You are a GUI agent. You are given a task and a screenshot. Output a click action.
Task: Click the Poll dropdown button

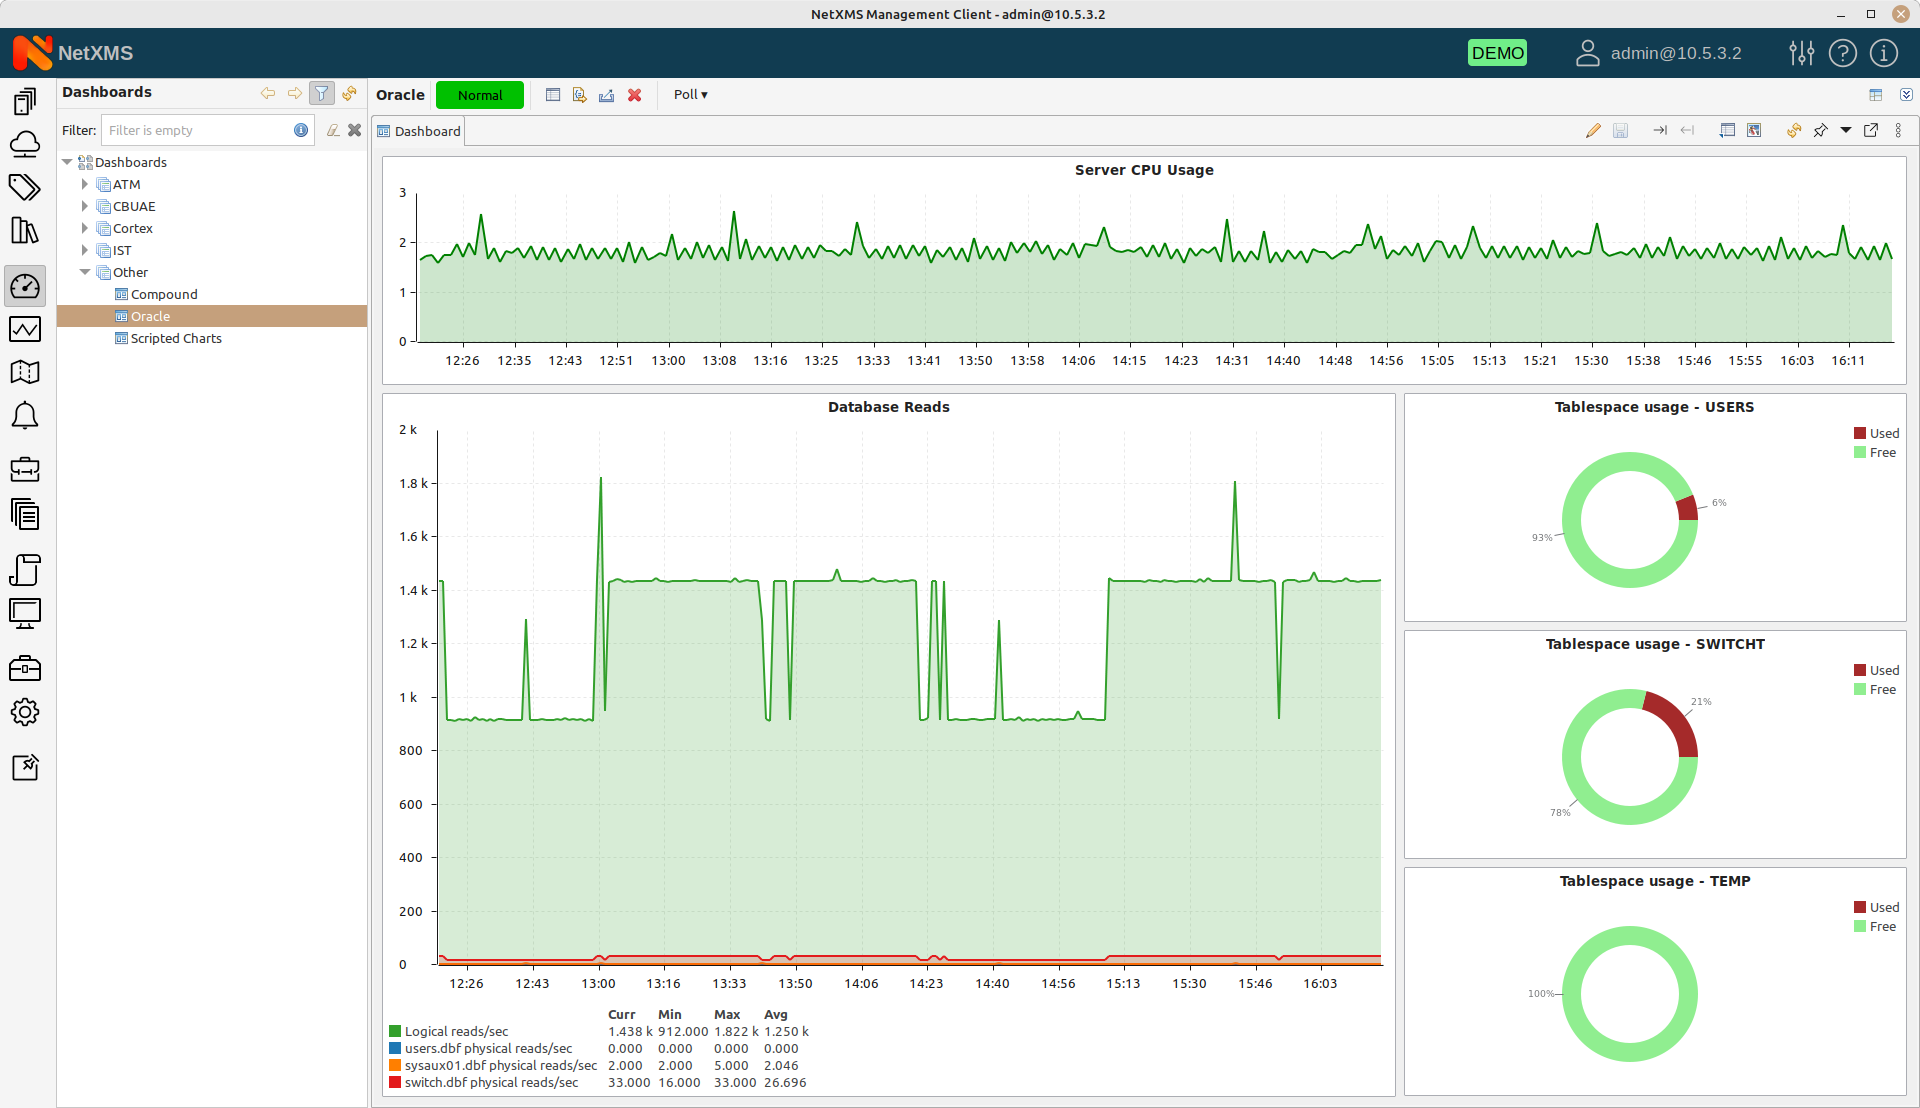pos(688,94)
